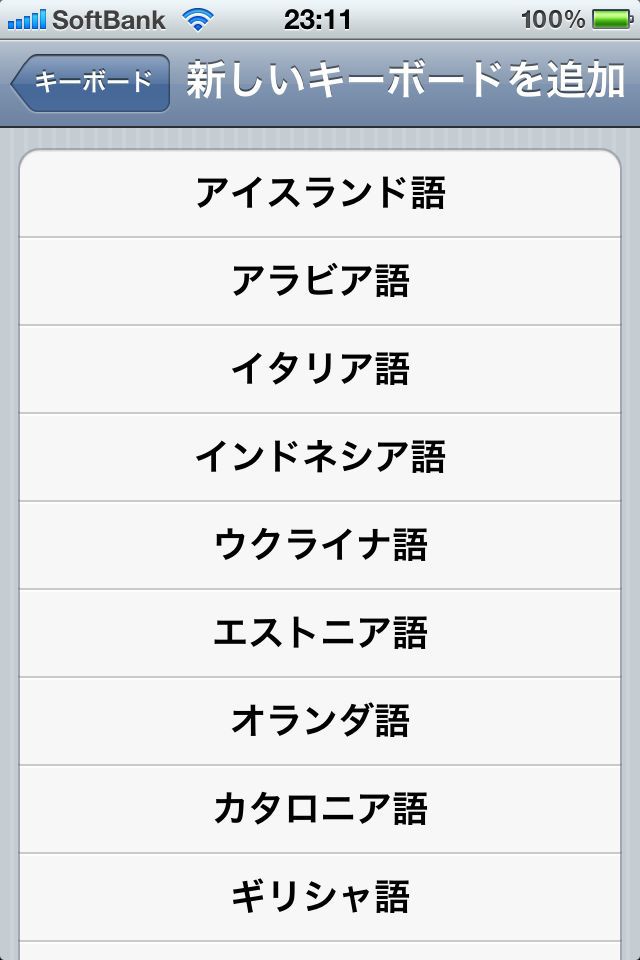Tap the 新しいキーボードを追加 title

point(405,80)
